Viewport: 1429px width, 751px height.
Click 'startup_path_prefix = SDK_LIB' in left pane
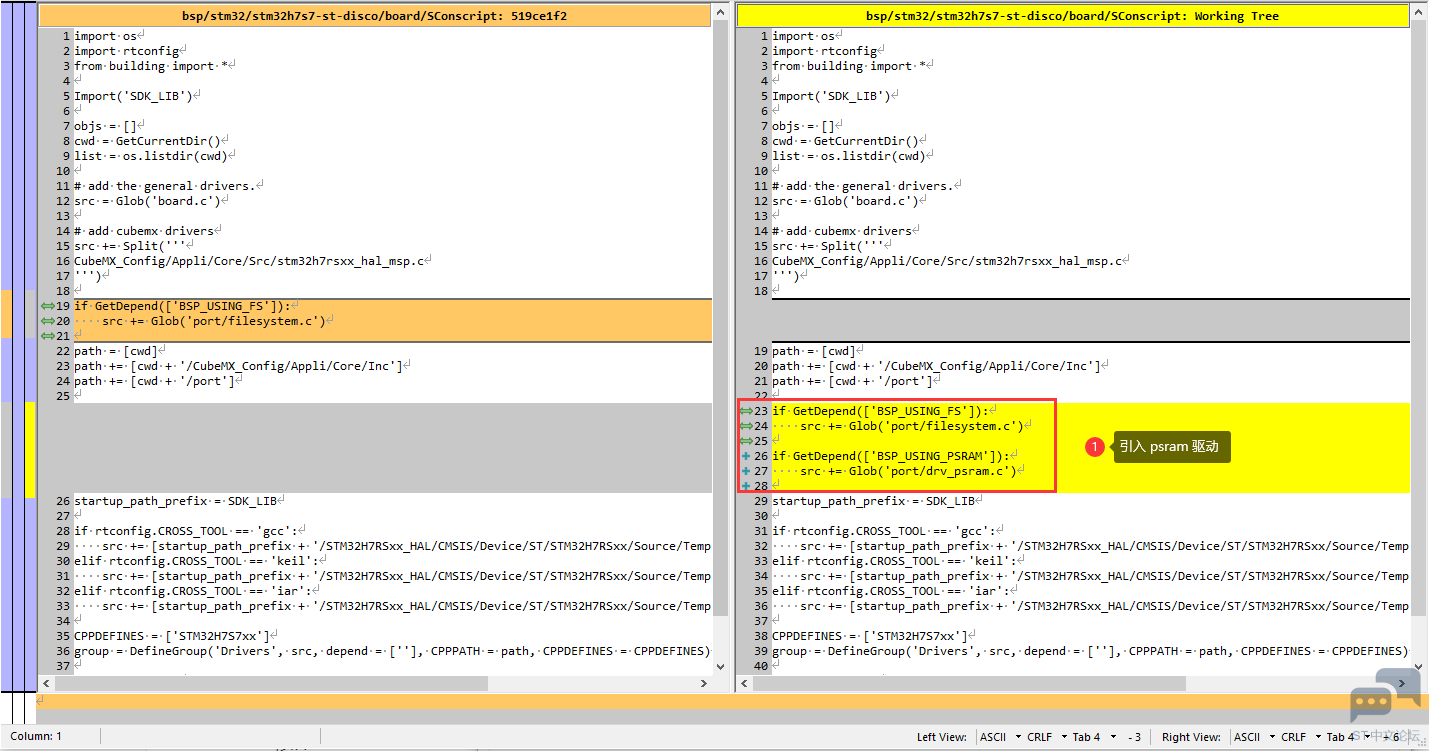(175, 501)
